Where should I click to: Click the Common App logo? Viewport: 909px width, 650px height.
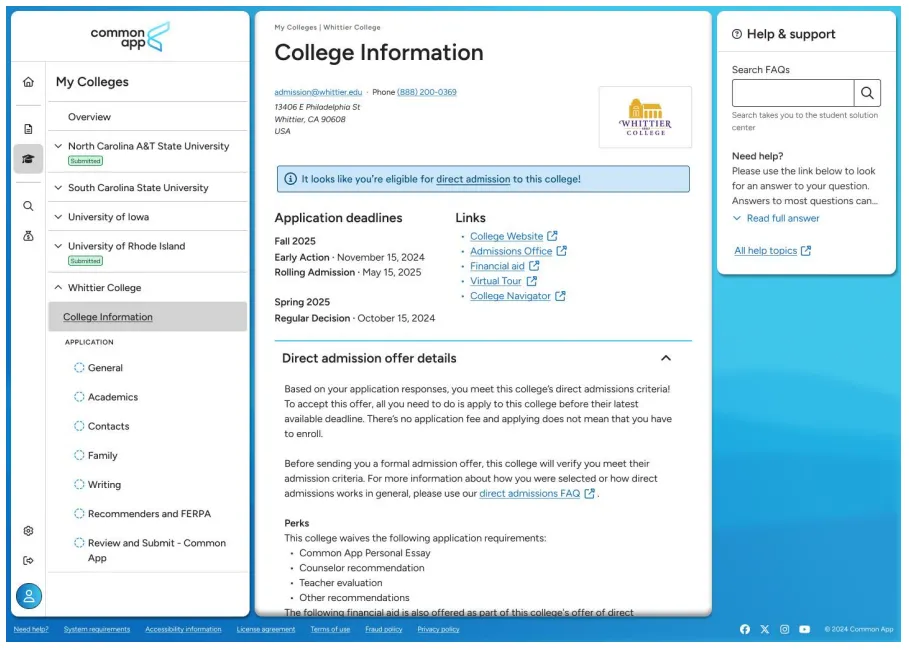coord(130,37)
